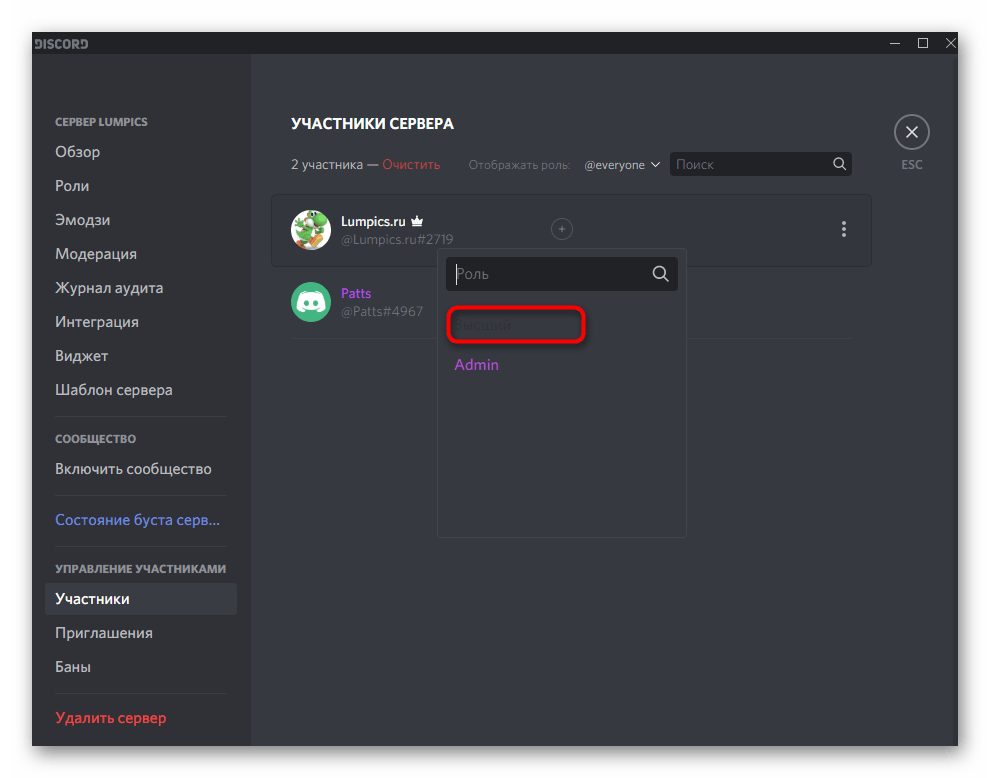The width and height of the screenshot is (990, 778).
Task: Open Состояние буста сервера link
Action: tap(137, 520)
